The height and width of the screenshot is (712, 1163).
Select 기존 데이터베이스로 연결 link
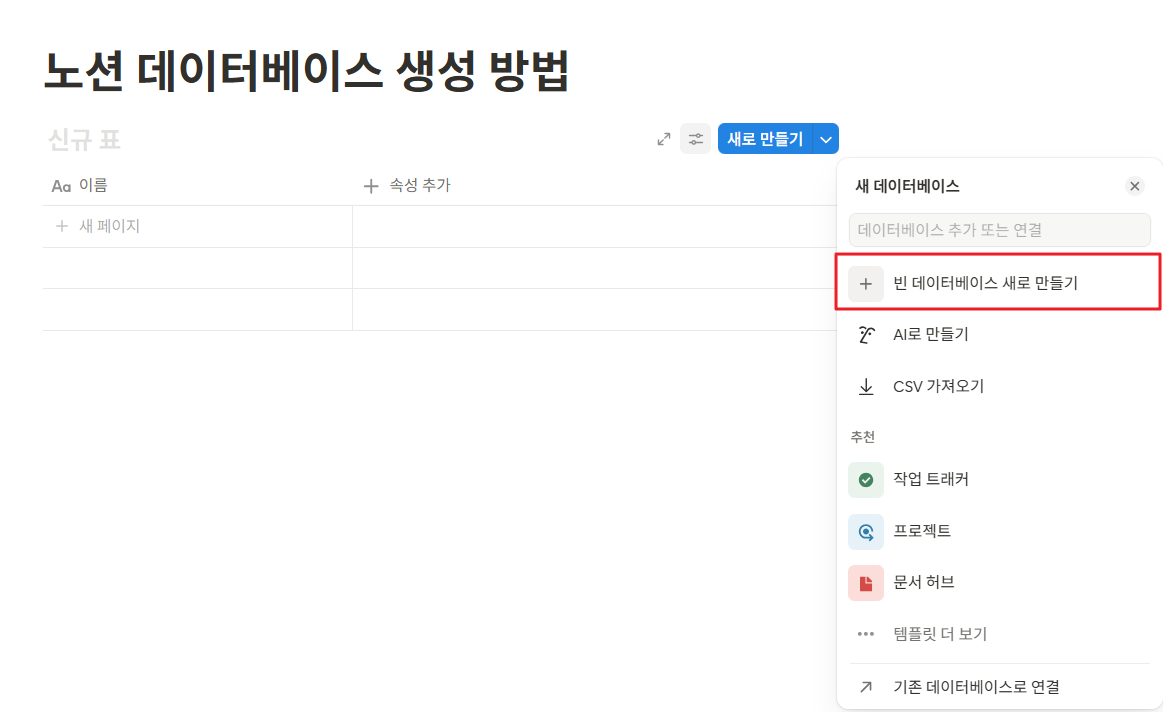(x=975, y=686)
